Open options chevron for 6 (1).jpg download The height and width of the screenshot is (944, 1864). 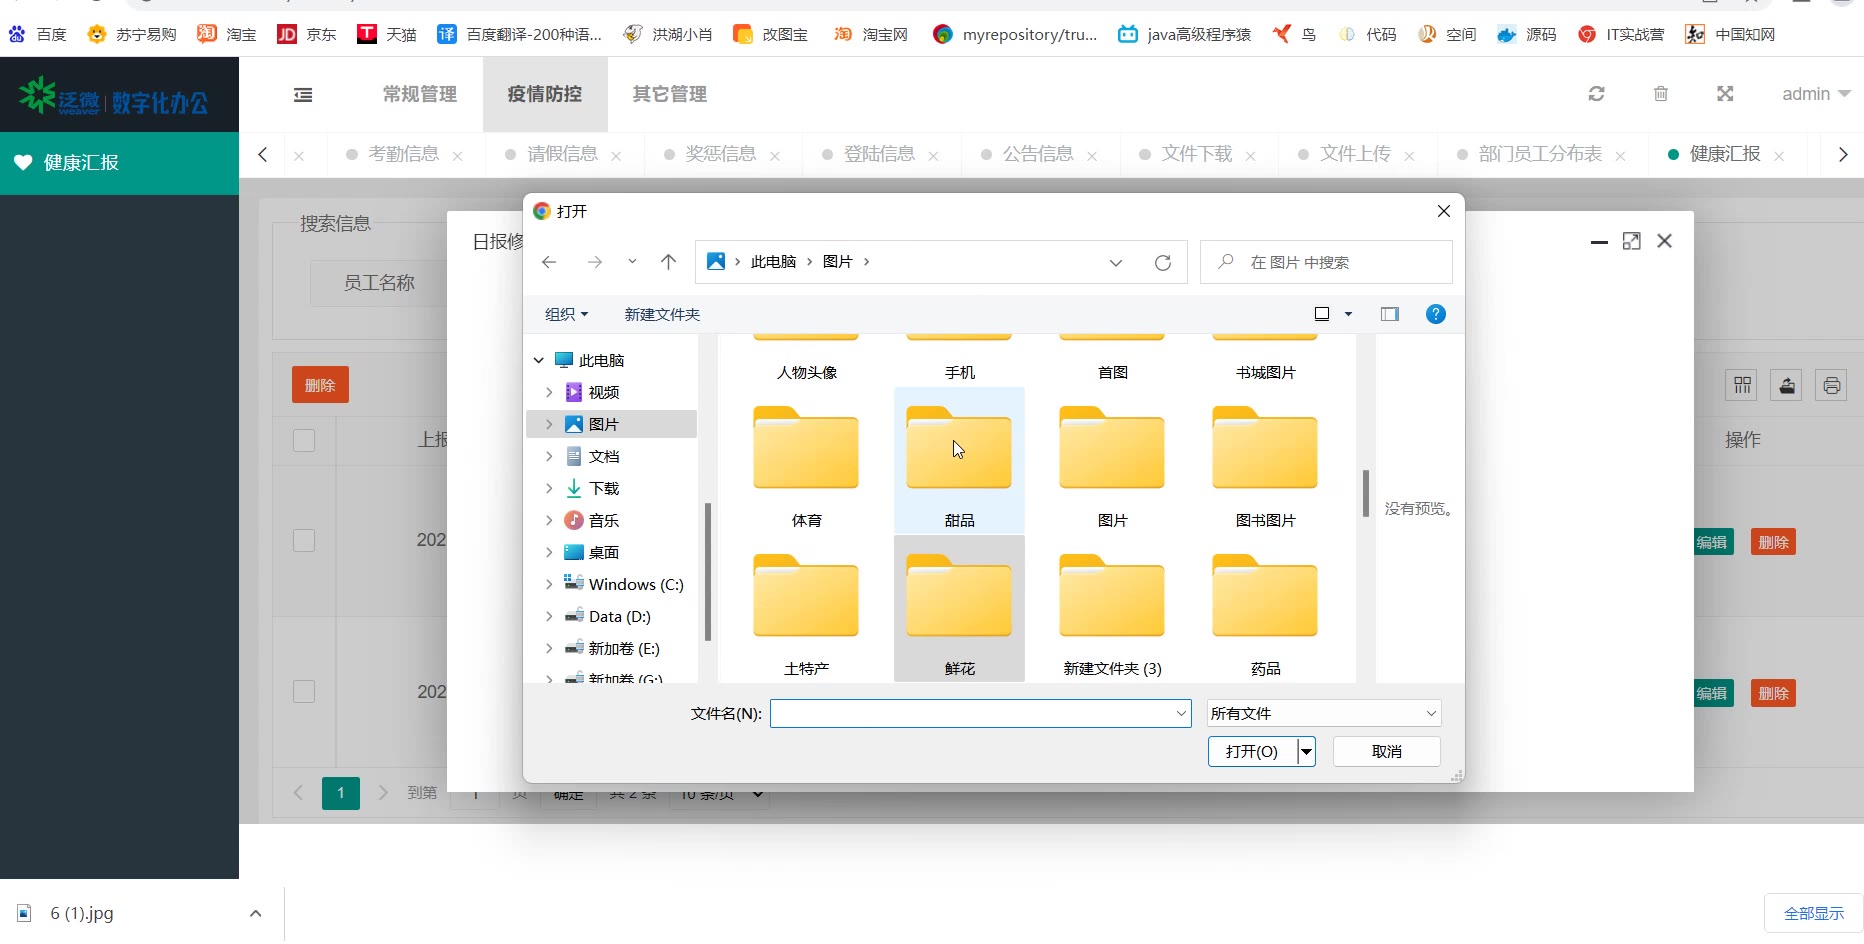255,913
